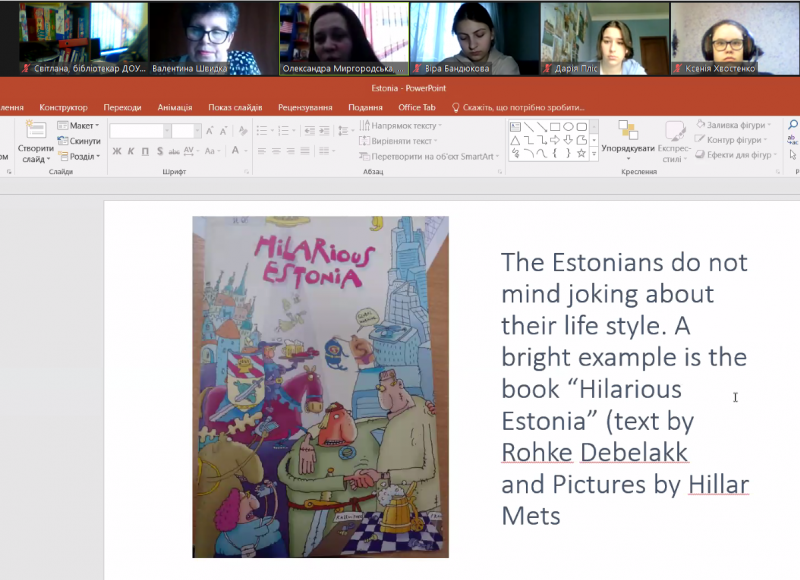Image resolution: width=800 pixels, height=580 pixels.
Task: Click the Скажіть, що потрібно зробити field
Action: click(x=518, y=108)
